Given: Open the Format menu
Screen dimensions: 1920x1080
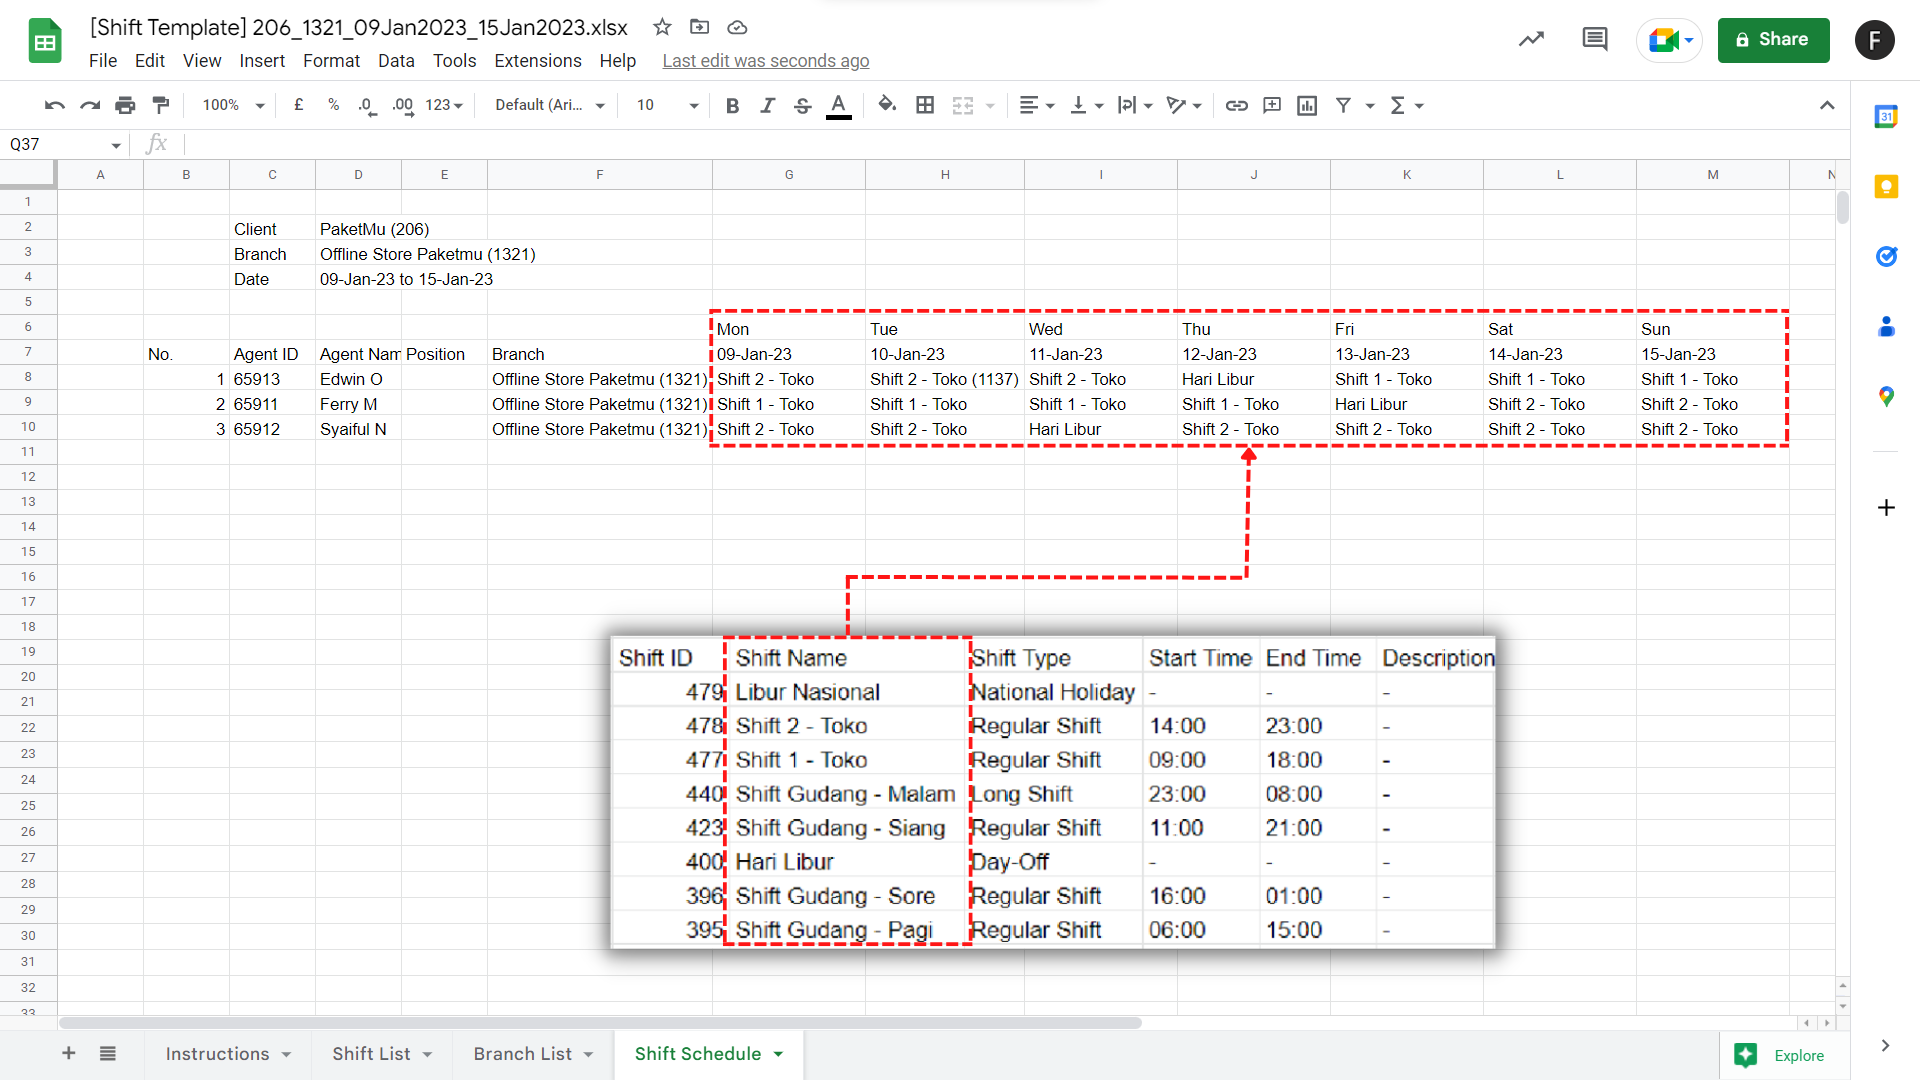Looking at the screenshot, I should pyautogui.click(x=331, y=61).
